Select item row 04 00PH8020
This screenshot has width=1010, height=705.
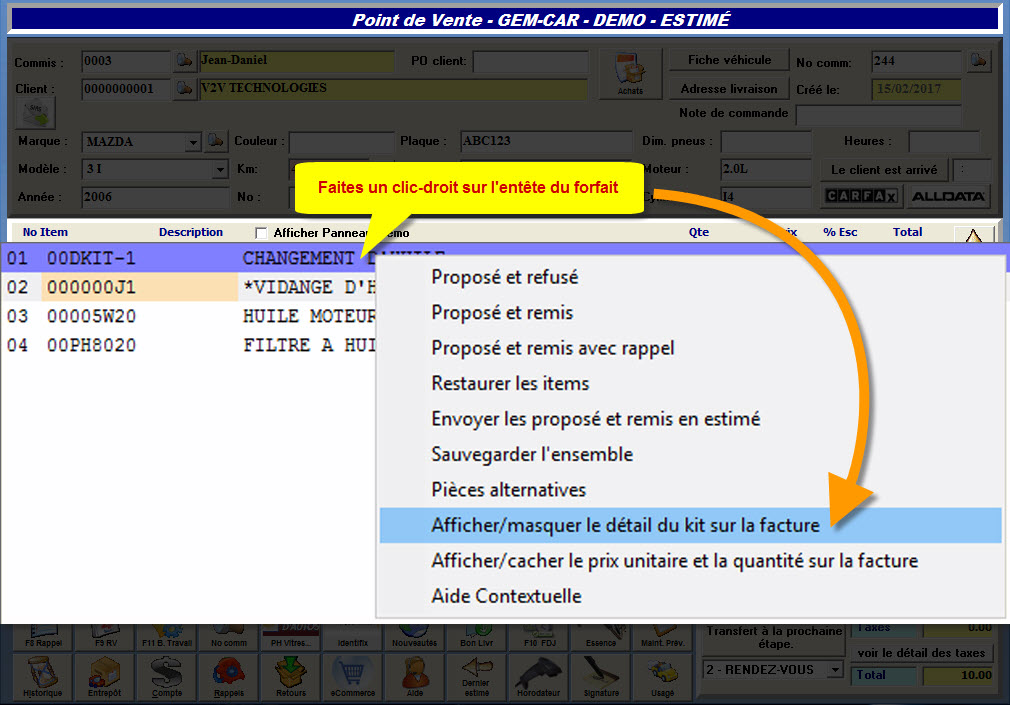[188, 345]
